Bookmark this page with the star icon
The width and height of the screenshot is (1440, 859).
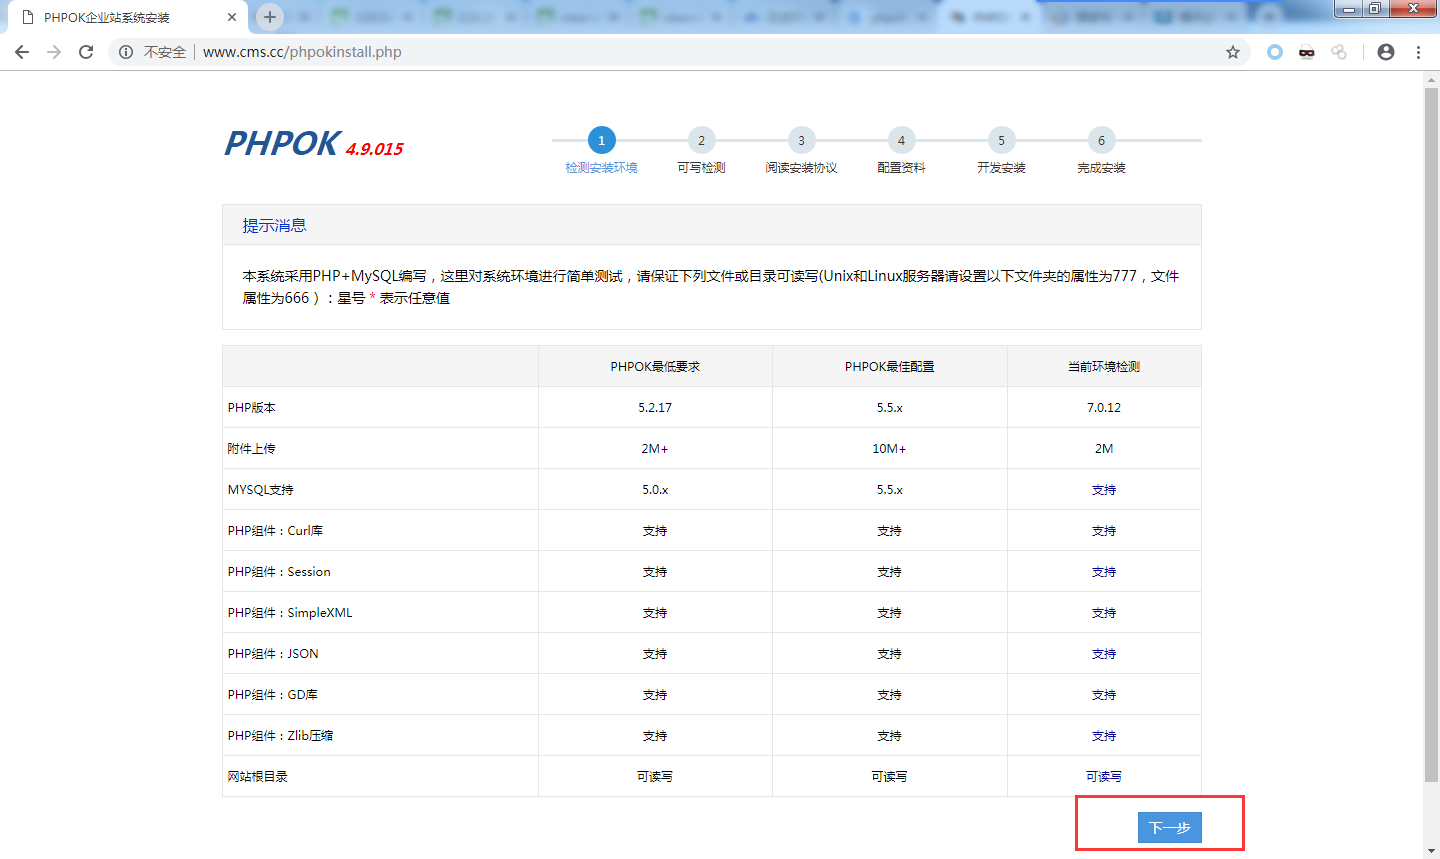[1233, 52]
